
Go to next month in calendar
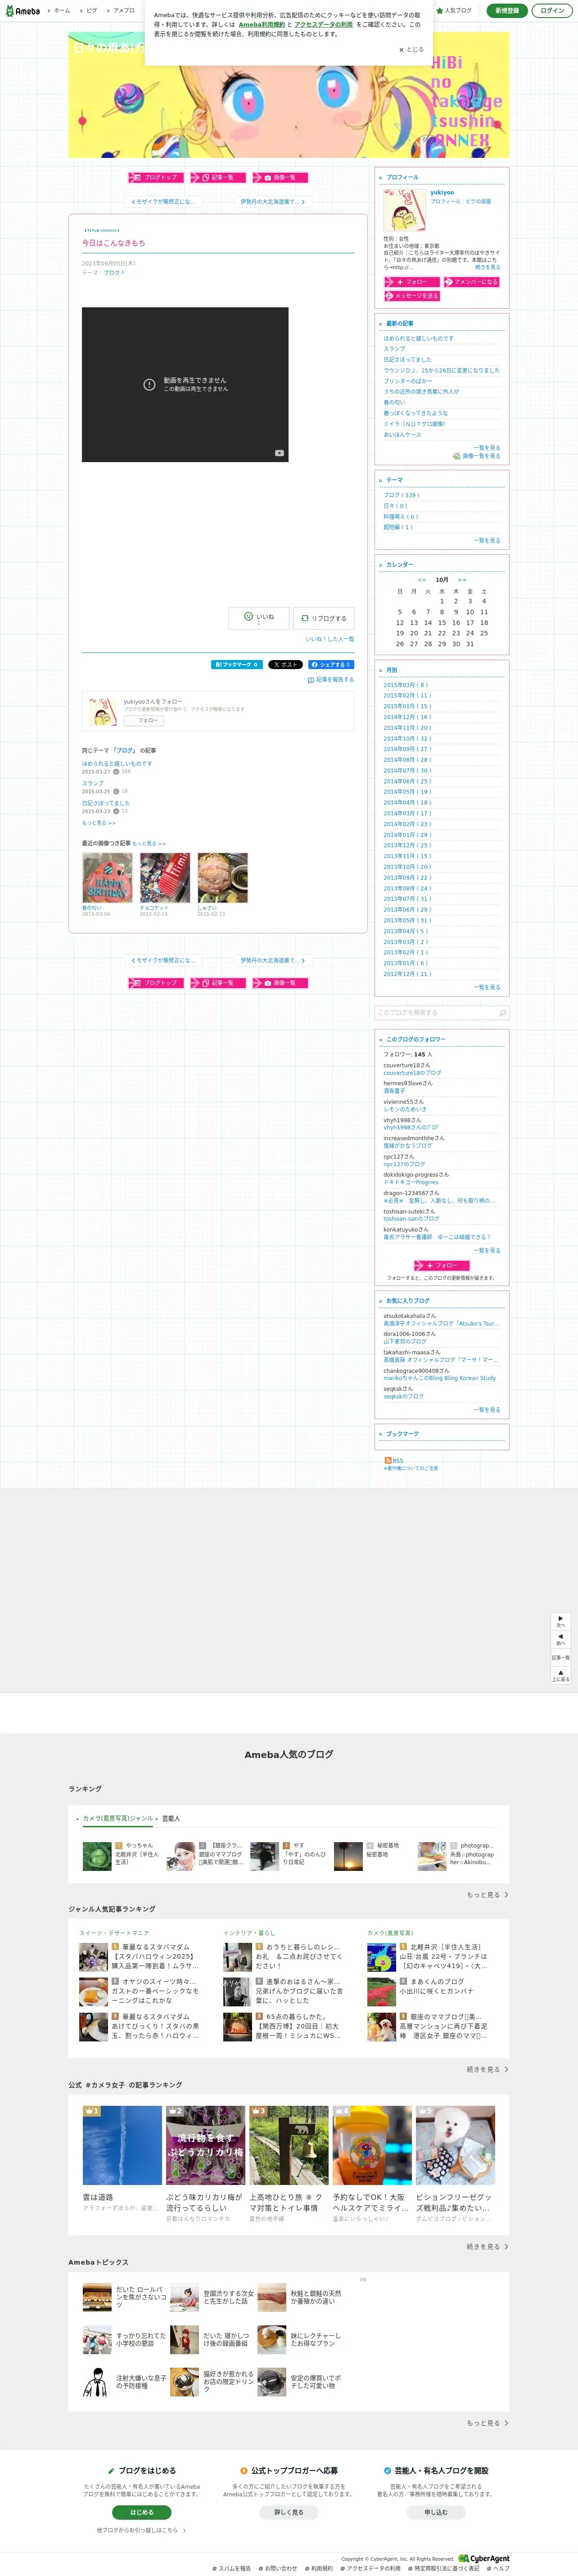pos(462,580)
